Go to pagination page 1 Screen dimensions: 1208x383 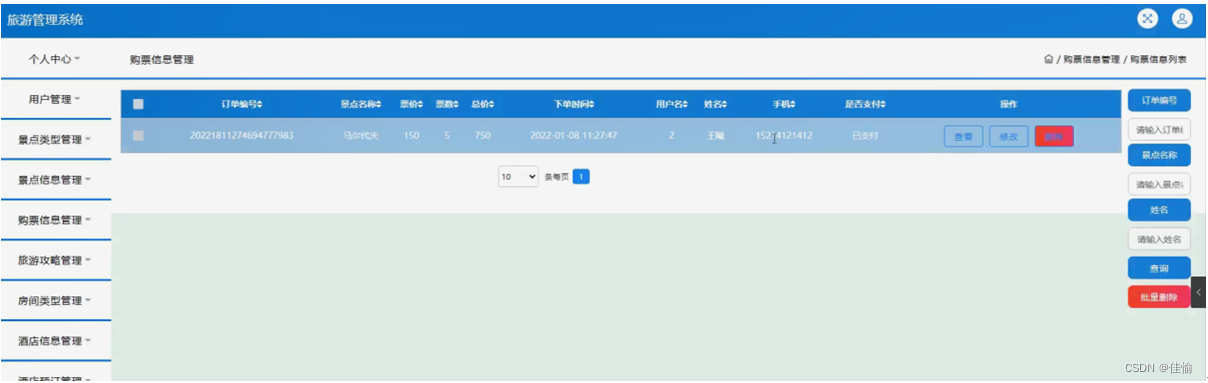pos(581,176)
